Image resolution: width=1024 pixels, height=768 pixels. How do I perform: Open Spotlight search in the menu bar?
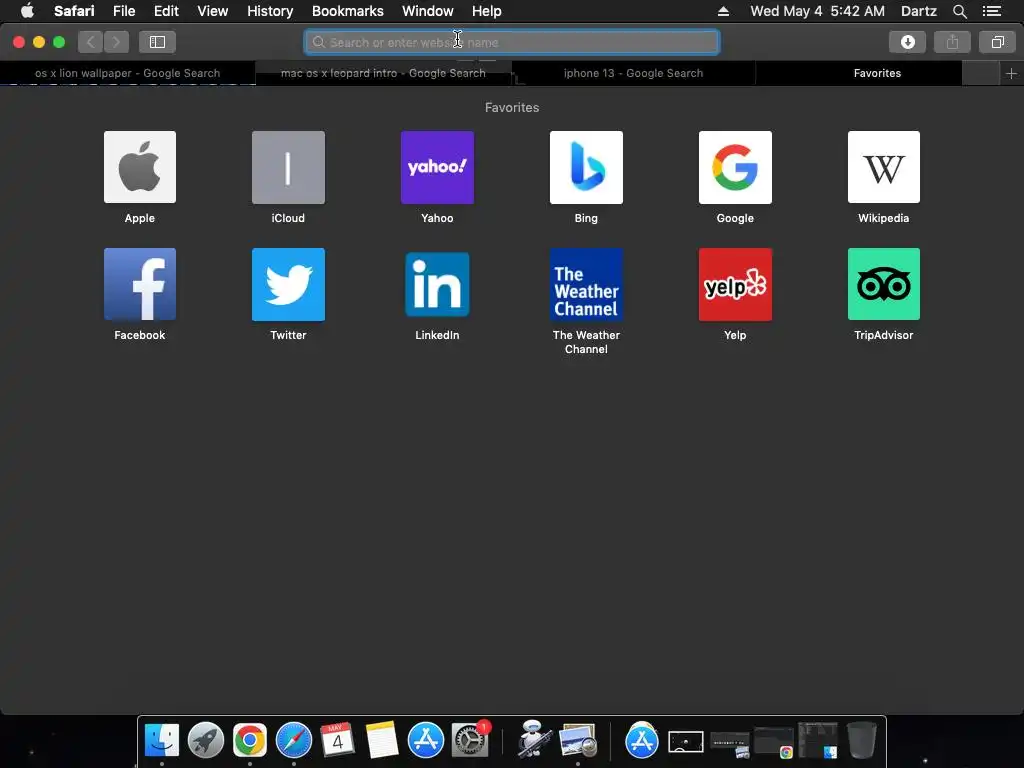959,11
